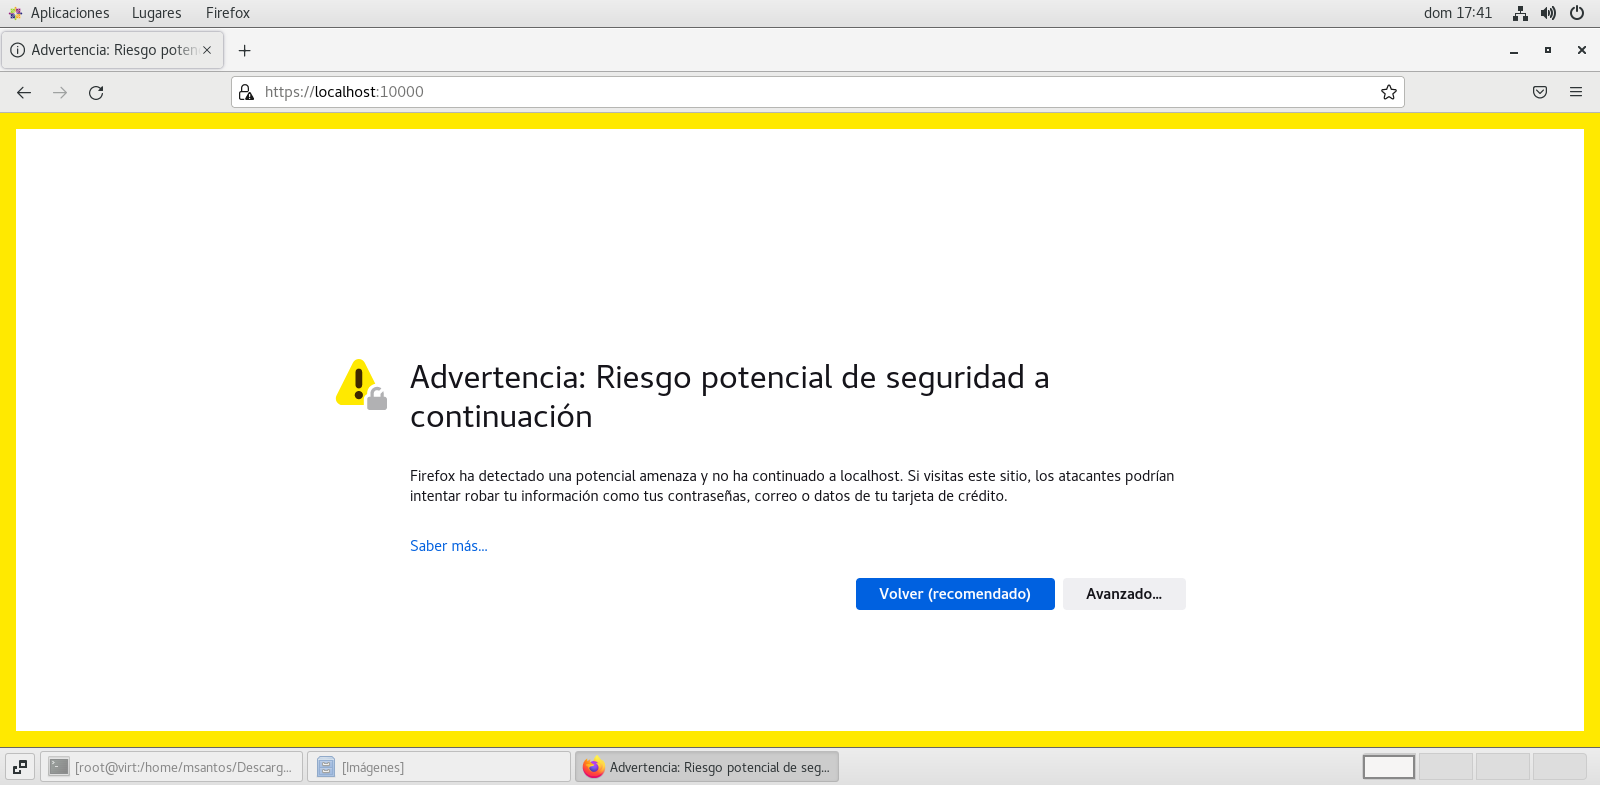Reload the current page
1600x785 pixels.
click(x=96, y=92)
